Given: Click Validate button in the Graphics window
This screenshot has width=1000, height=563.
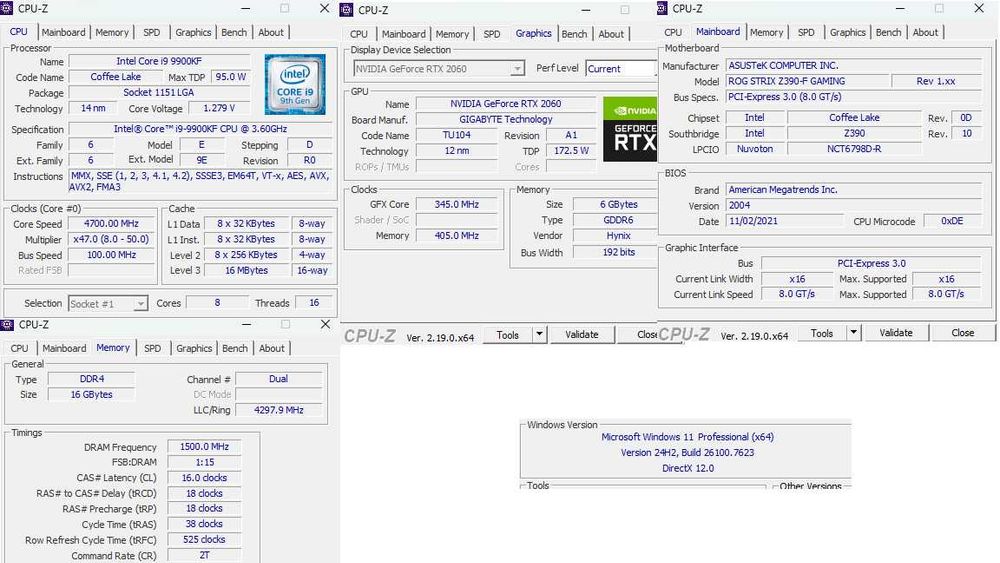Looking at the screenshot, I should (x=582, y=334).
